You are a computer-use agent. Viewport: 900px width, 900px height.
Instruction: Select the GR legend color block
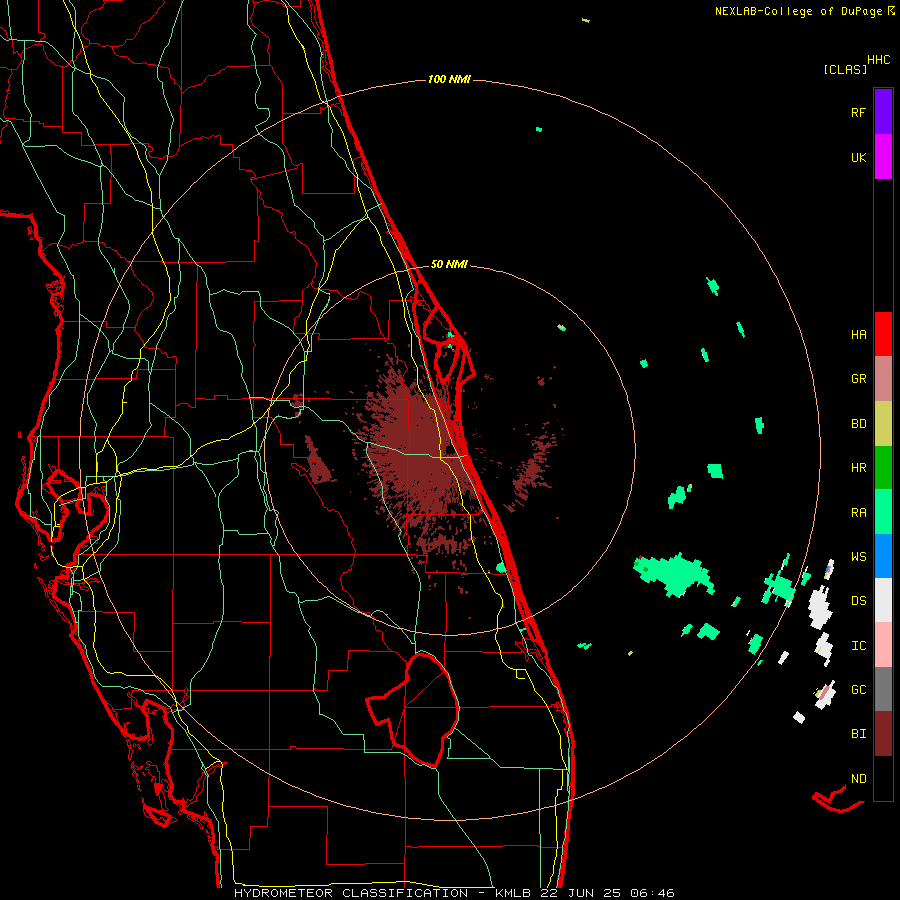point(883,379)
